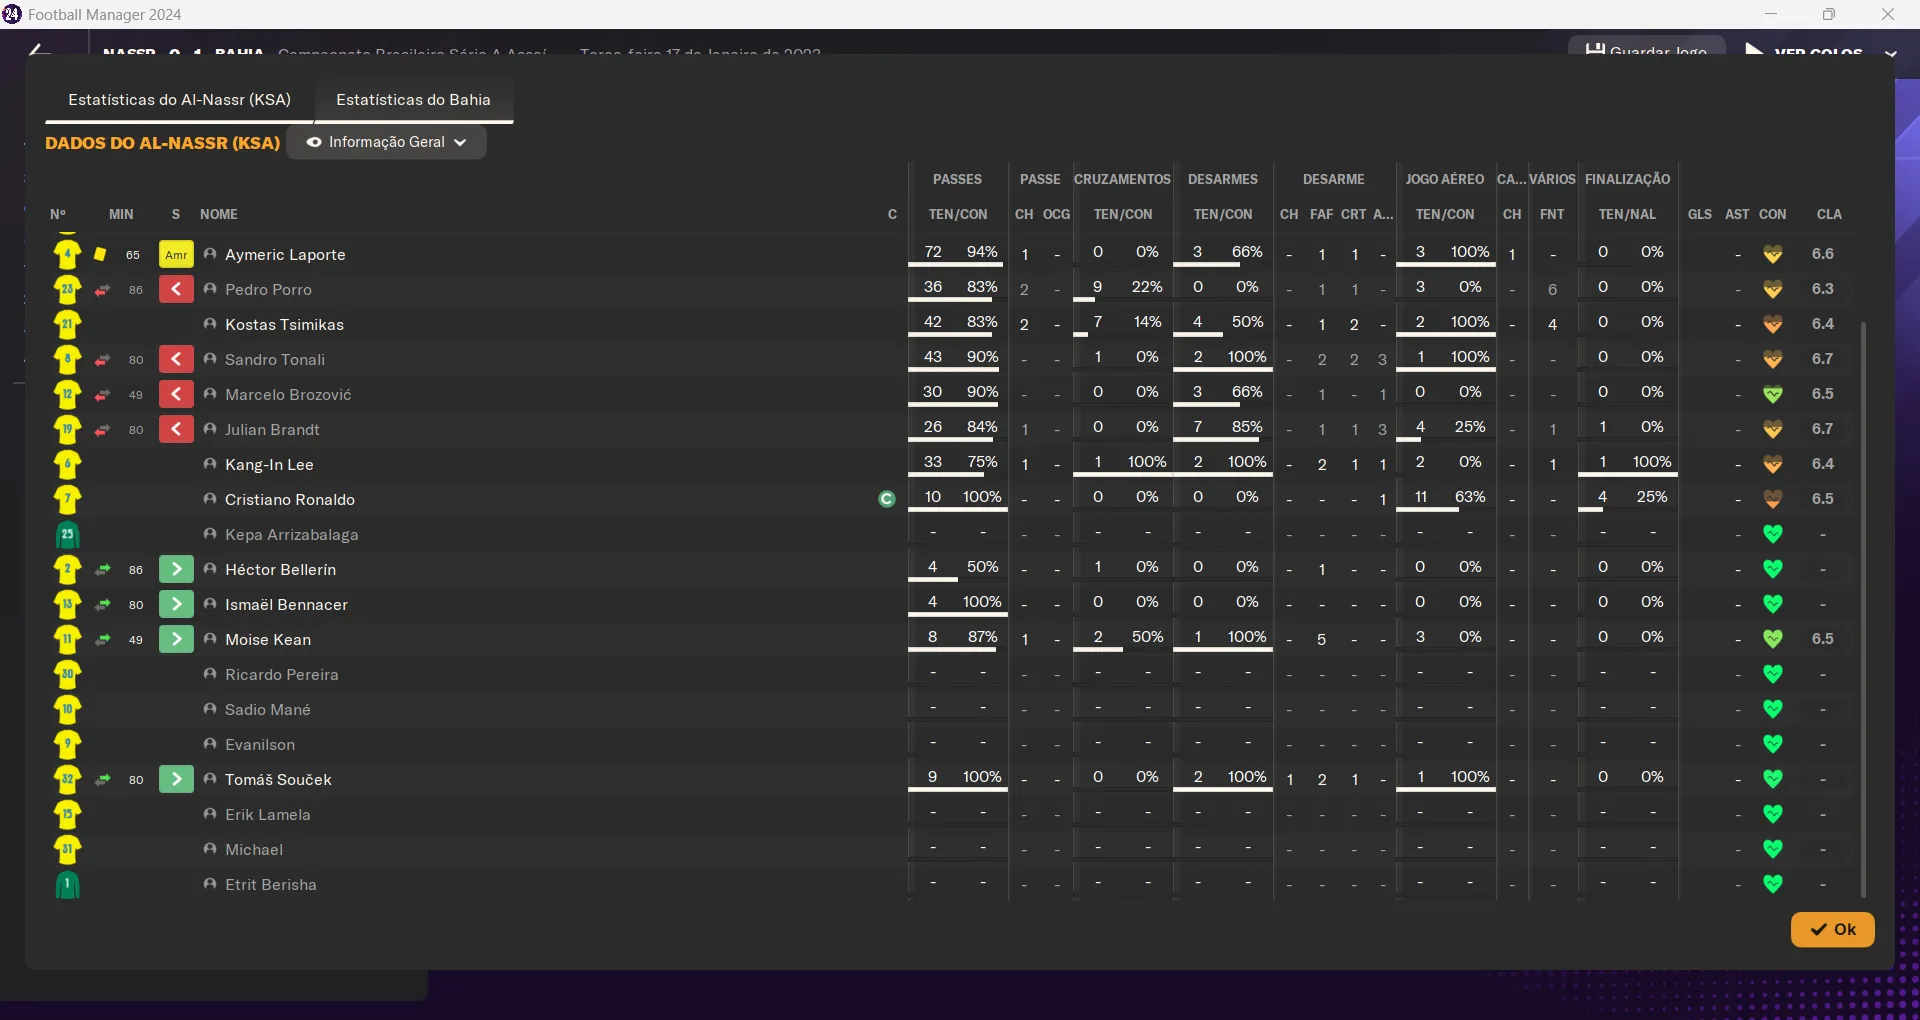This screenshot has height=1020, width=1920.
Task: Click Cristiano Ronaldo's condition heart icon
Action: tap(1773, 499)
